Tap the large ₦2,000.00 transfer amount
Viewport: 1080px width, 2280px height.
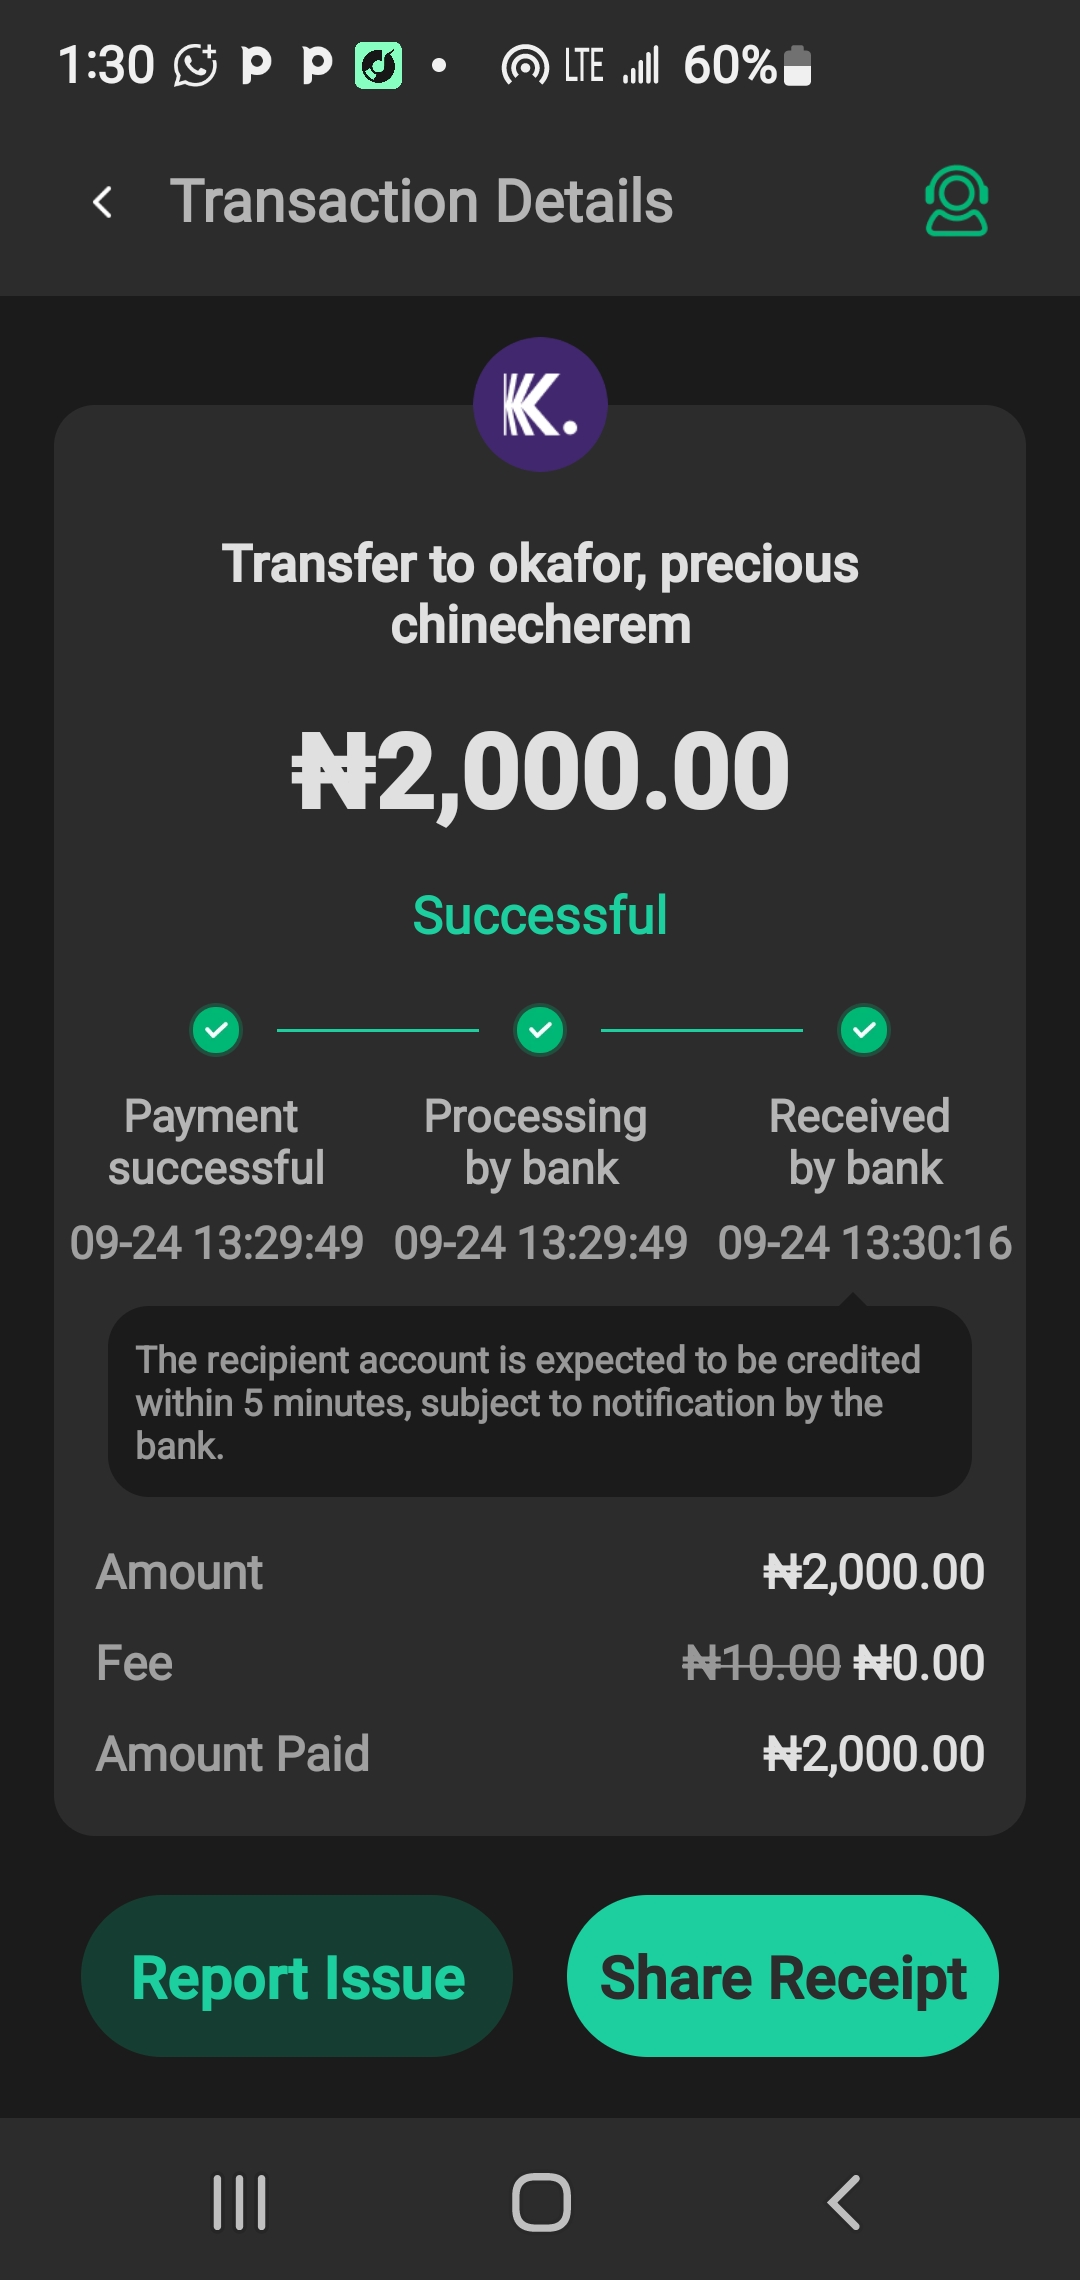click(x=540, y=771)
